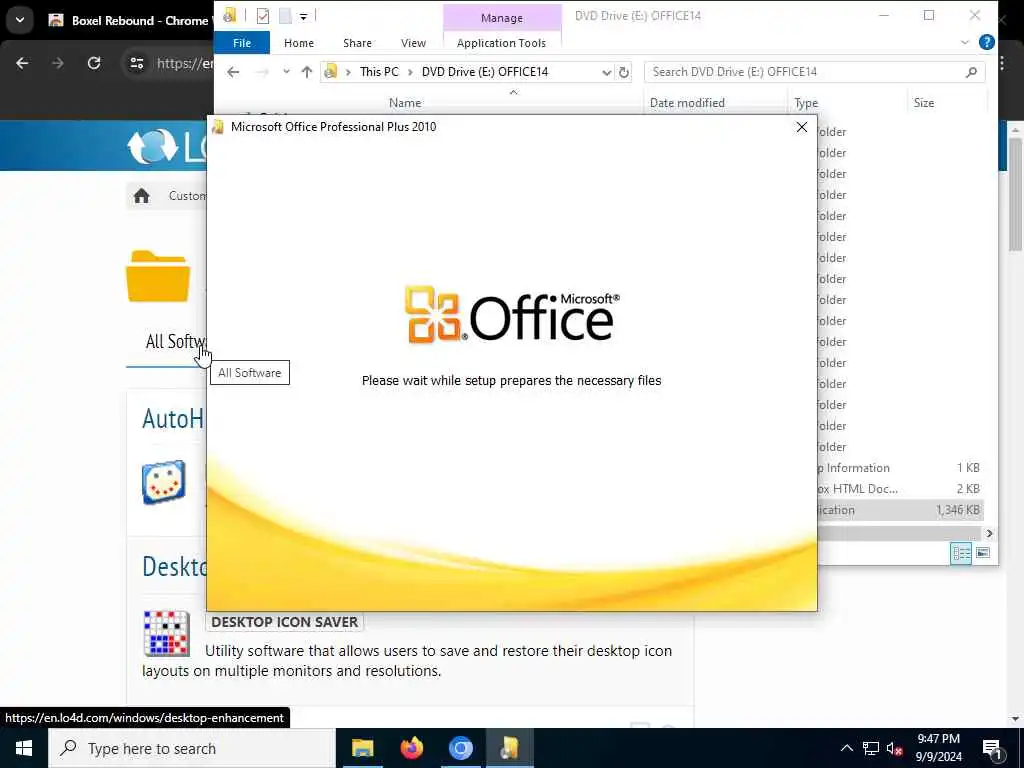Click Explorer's back navigation arrow
This screenshot has width=1024, height=768.
pos(233,72)
